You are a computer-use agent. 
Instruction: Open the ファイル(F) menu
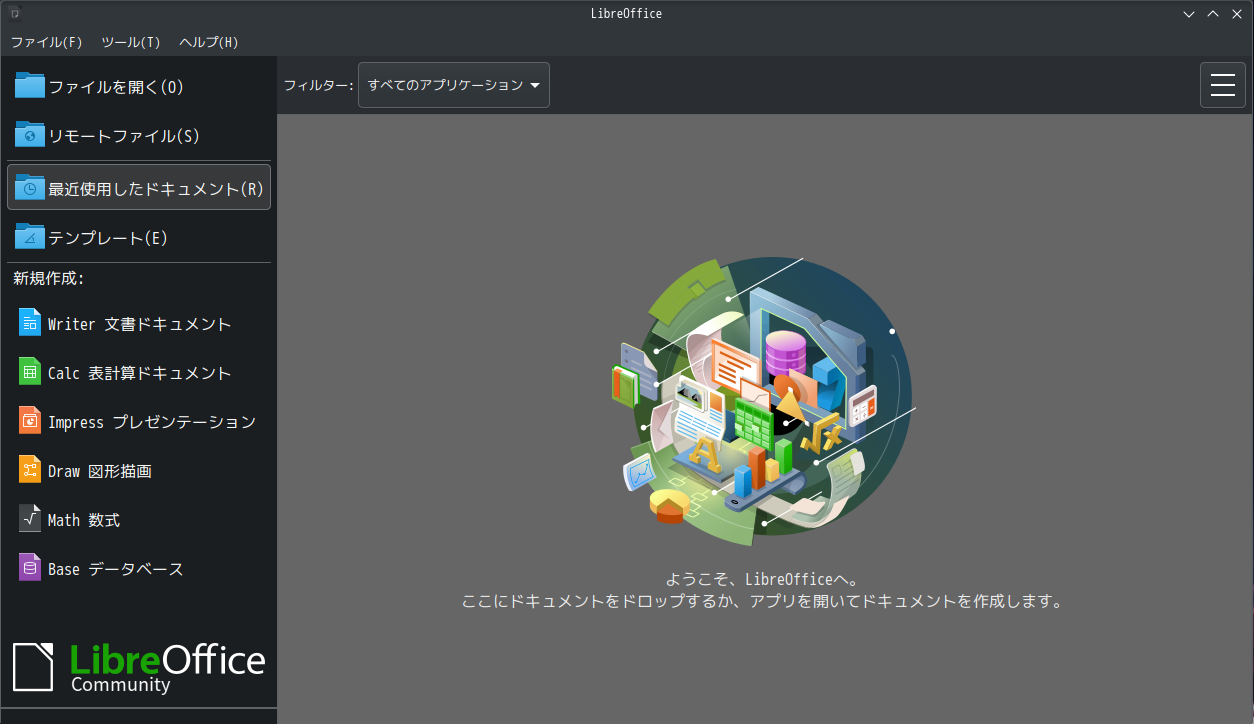point(47,42)
